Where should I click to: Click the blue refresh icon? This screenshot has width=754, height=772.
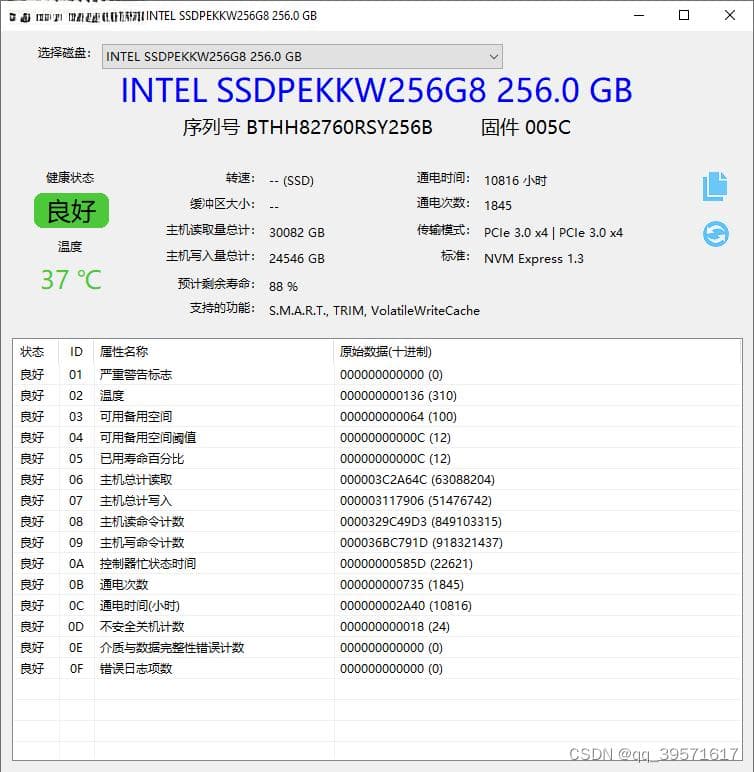(715, 234)
